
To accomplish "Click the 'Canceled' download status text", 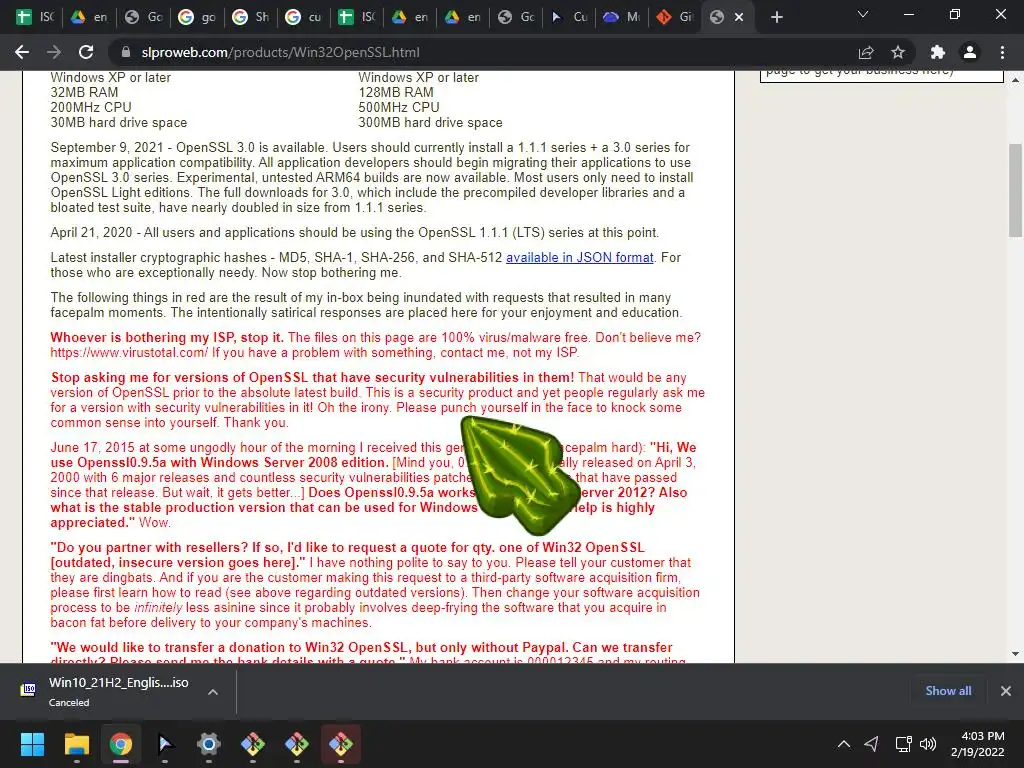I will pos(69,703).
